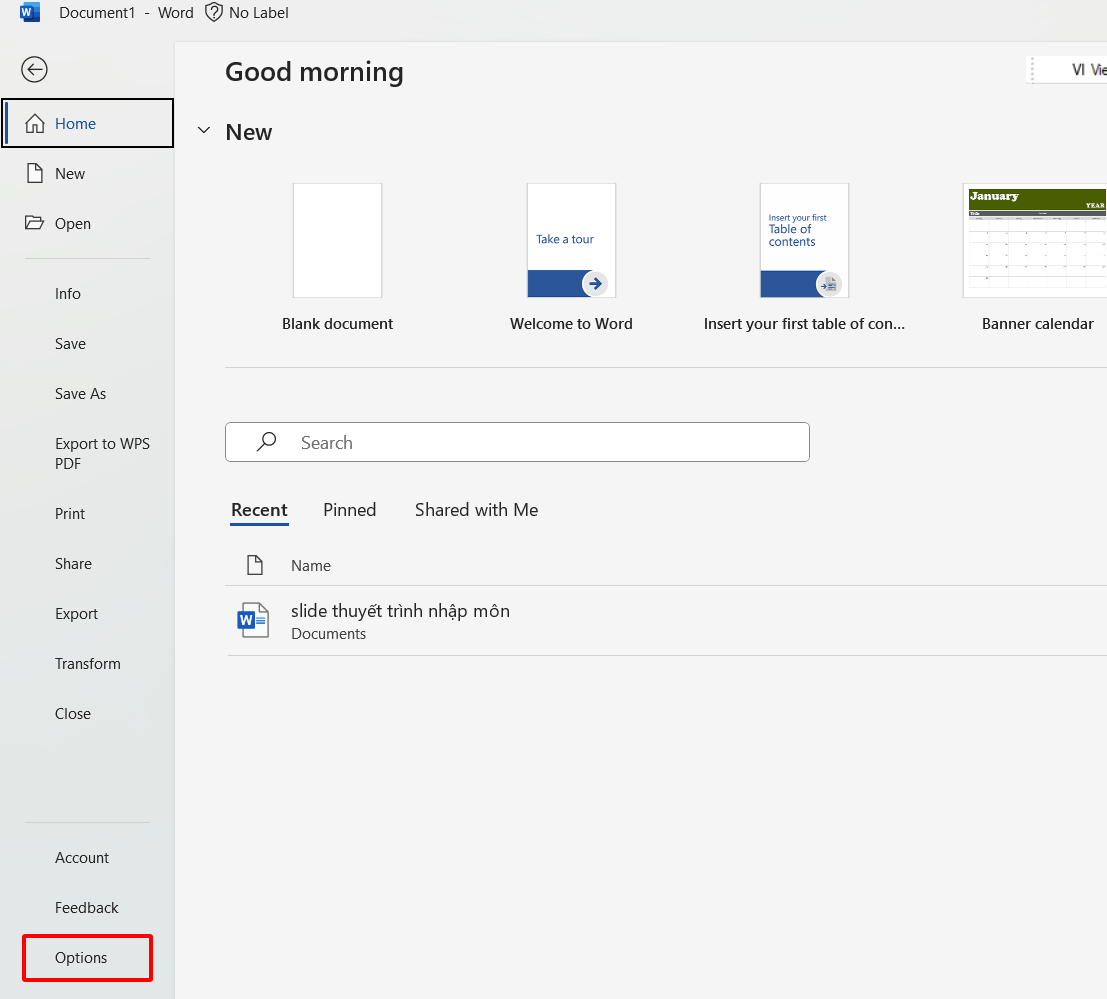Open the Account page
This screenshot has height=999, width=1107.
click(x=82, y=858)
